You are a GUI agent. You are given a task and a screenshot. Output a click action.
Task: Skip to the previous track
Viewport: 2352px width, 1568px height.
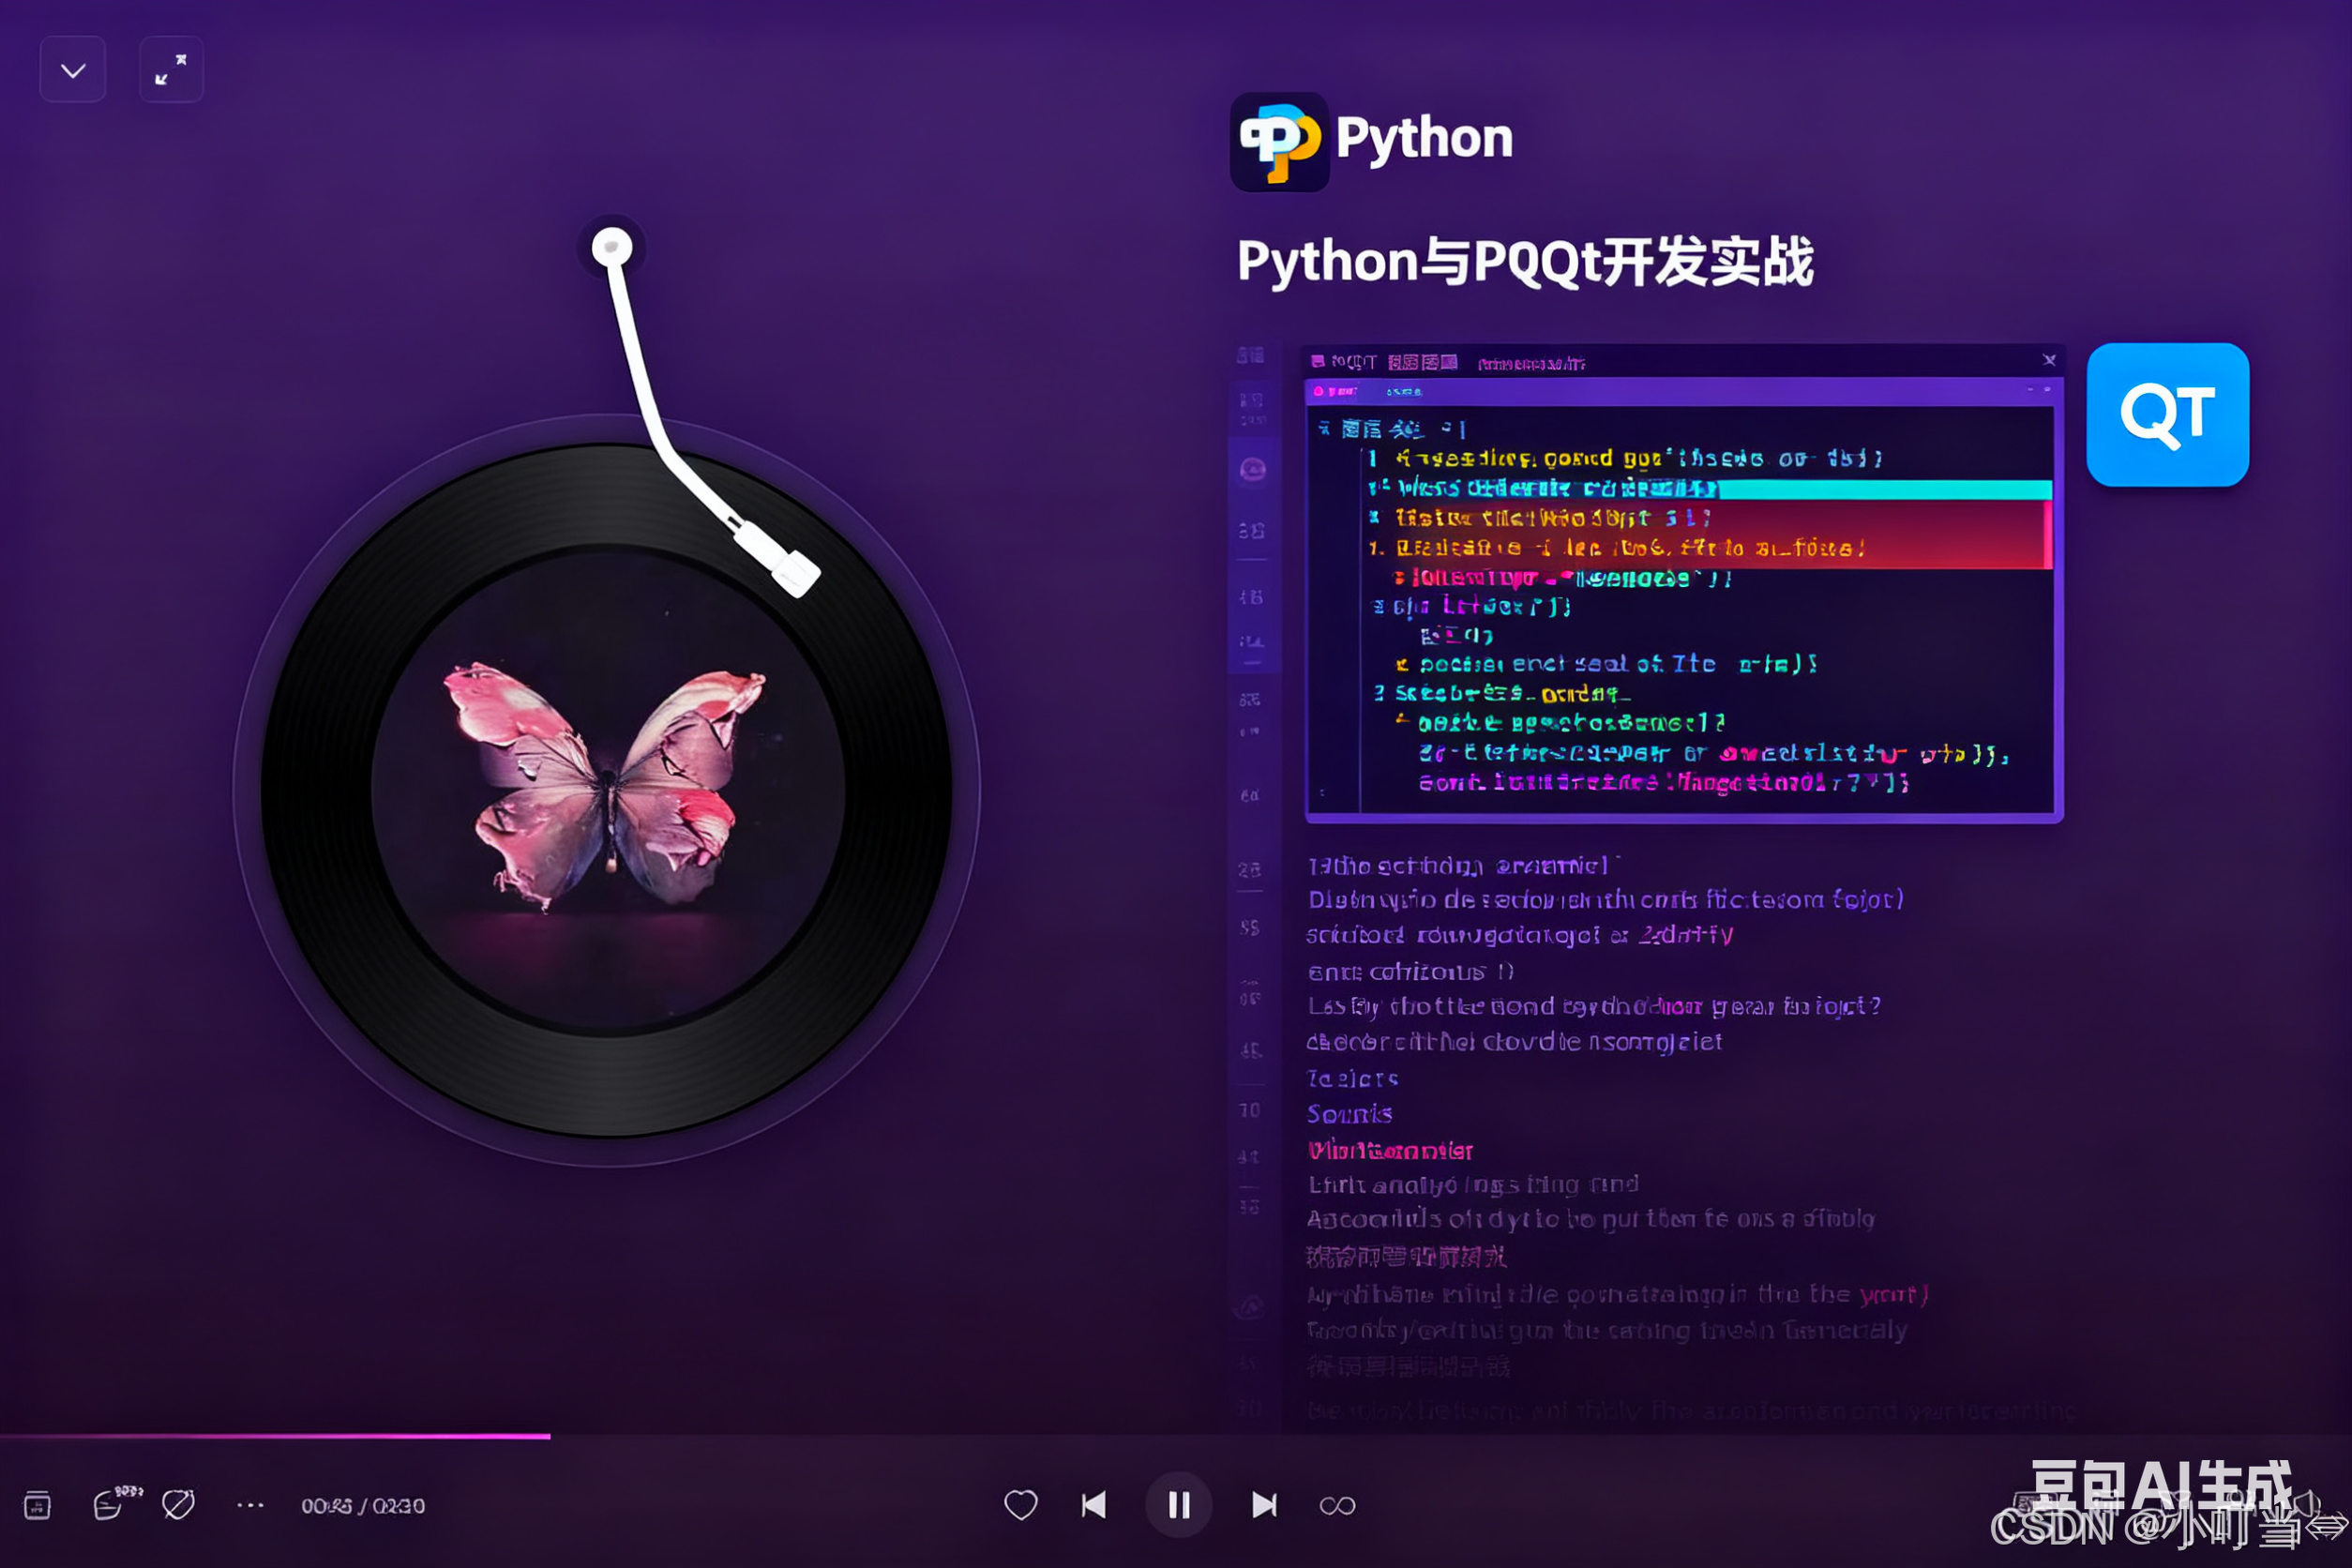(x=1094, y=1505)
